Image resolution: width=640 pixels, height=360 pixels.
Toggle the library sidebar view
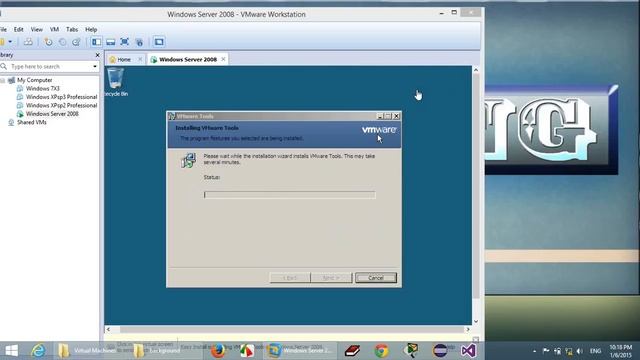pyautogui.click(x=96, y=42)
